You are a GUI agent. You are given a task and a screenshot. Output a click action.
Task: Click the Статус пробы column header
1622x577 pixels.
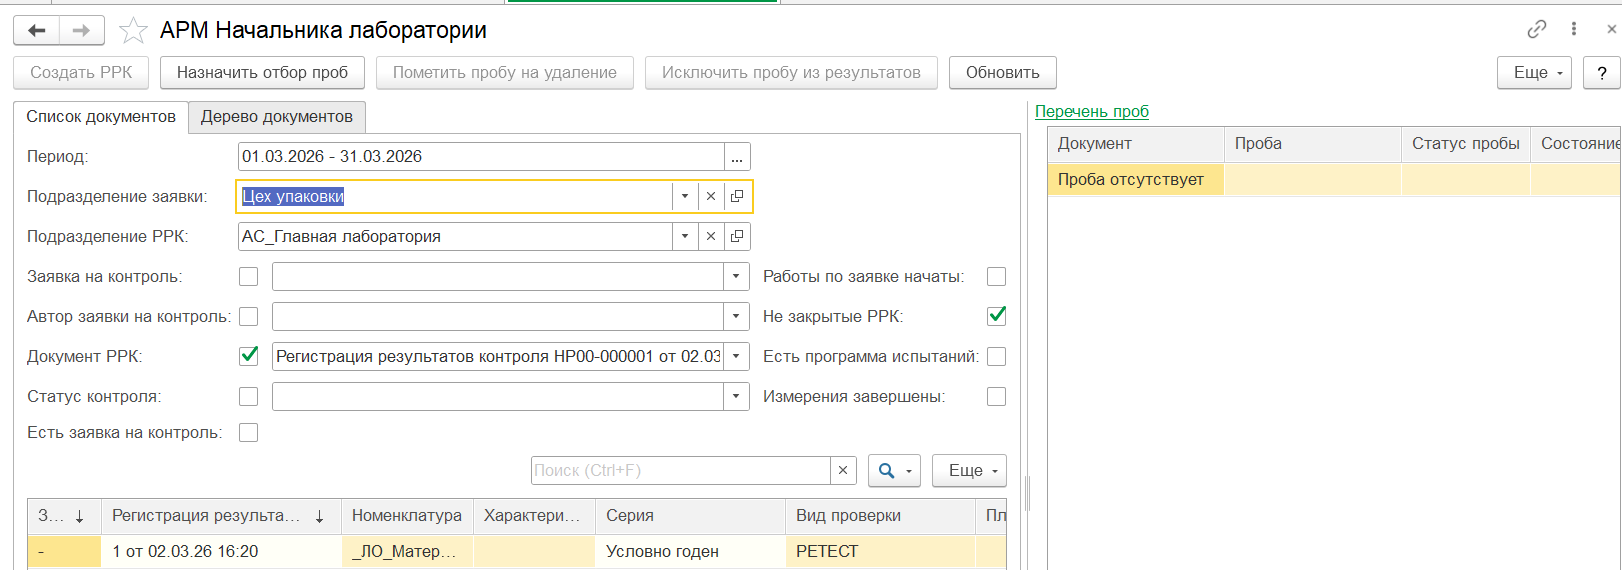pos(1466,144)
